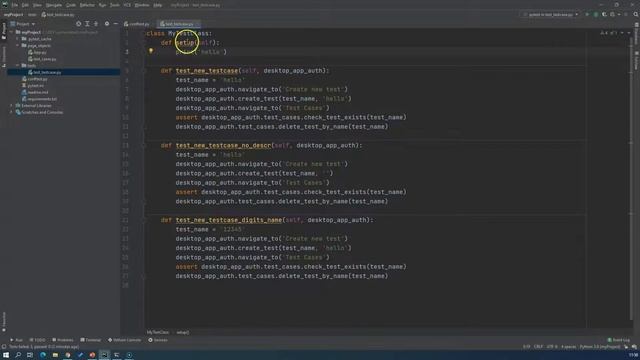
Task: Open the Problems tool window tab
Action: [63, 340]
